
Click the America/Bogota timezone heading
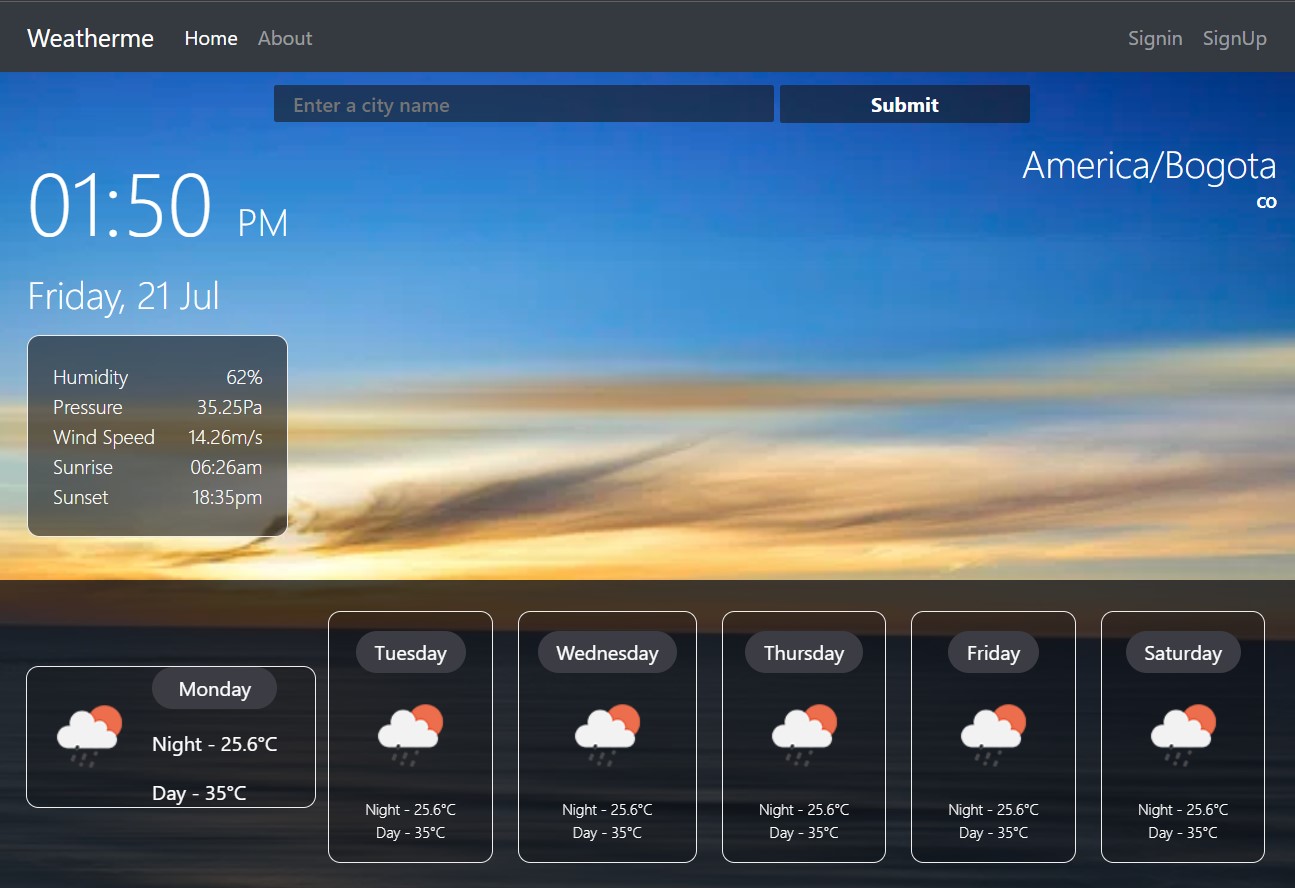1149,166
